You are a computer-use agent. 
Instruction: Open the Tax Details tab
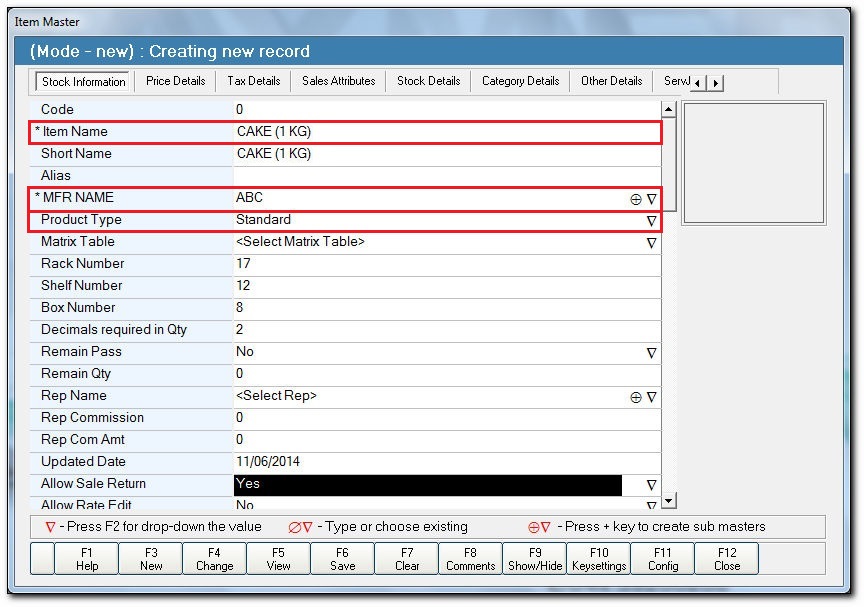coord(254,81)
